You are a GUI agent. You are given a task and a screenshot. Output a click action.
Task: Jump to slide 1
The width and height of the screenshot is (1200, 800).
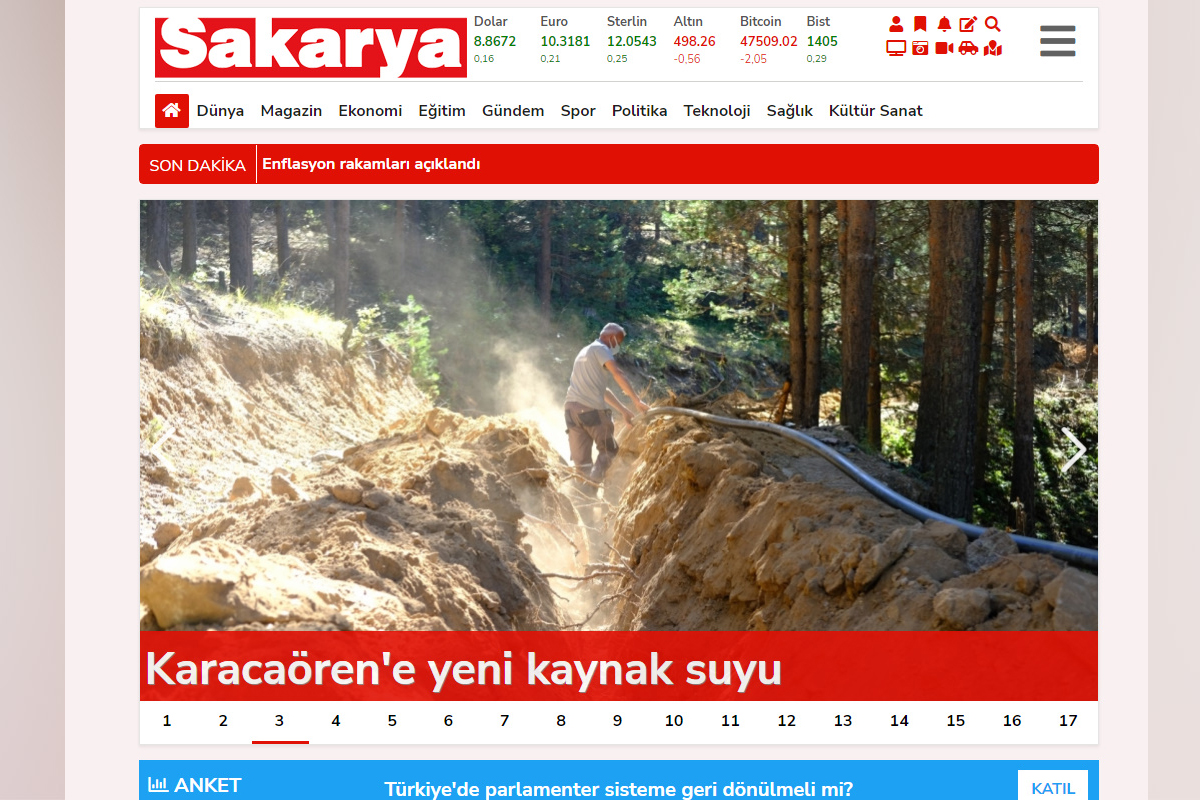(x=167, y=721)
